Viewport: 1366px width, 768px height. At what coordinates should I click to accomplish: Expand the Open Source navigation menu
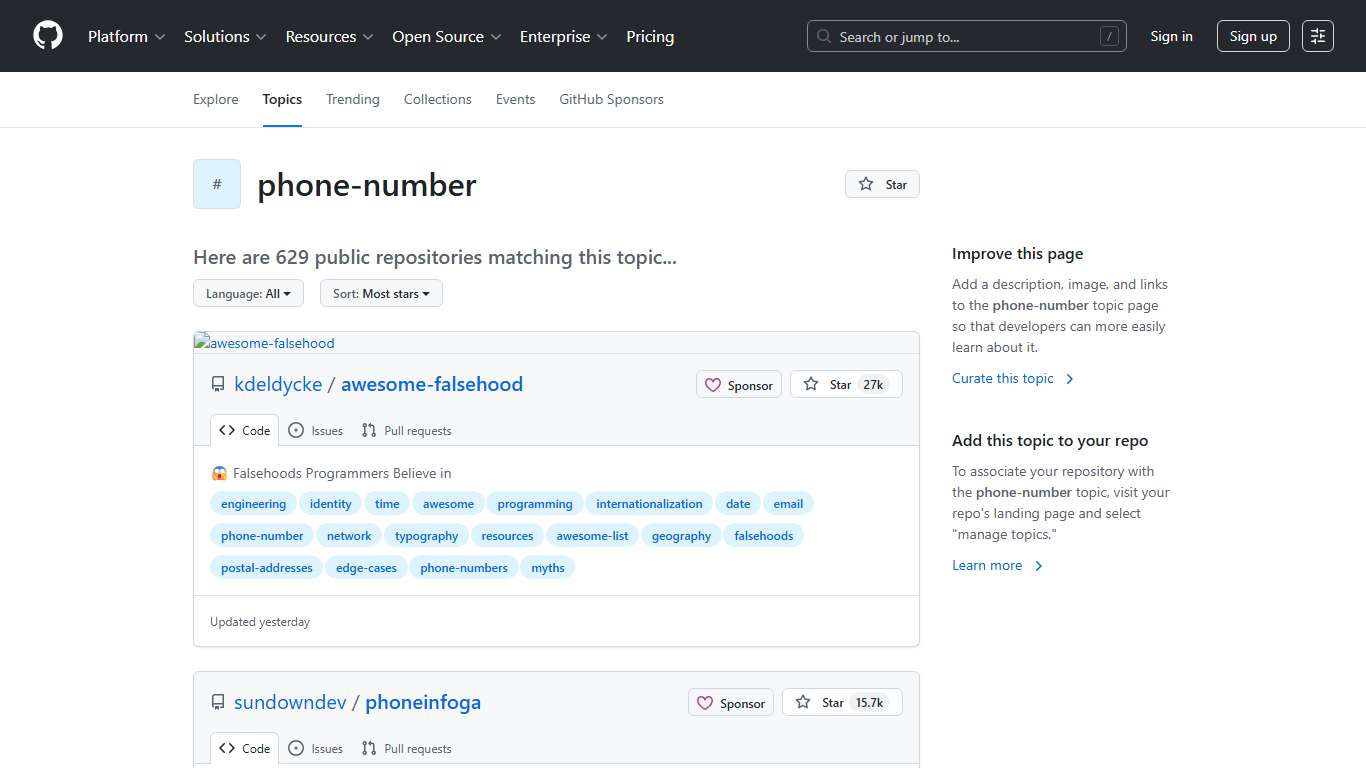[446, 36]
